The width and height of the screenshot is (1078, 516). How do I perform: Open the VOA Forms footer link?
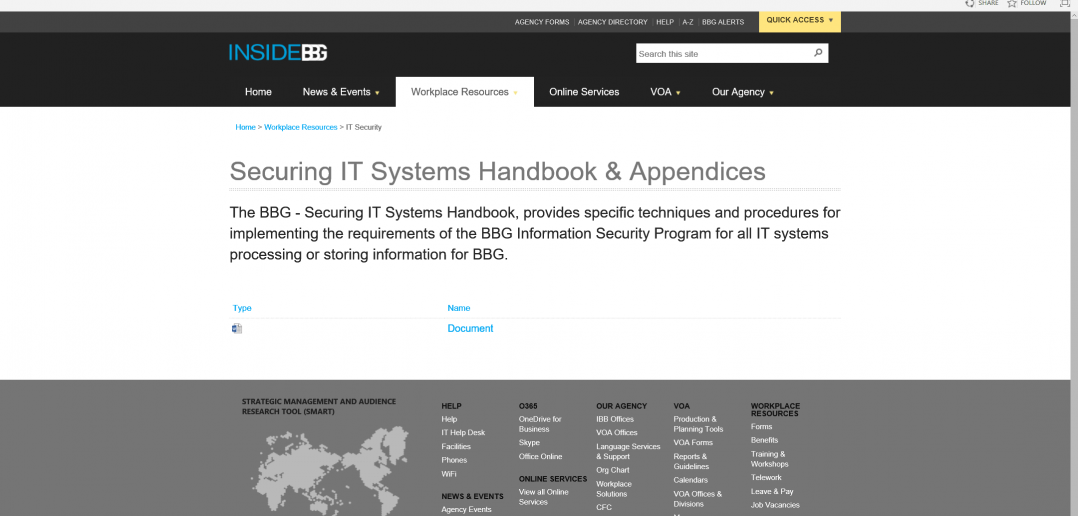coord(693,442)
